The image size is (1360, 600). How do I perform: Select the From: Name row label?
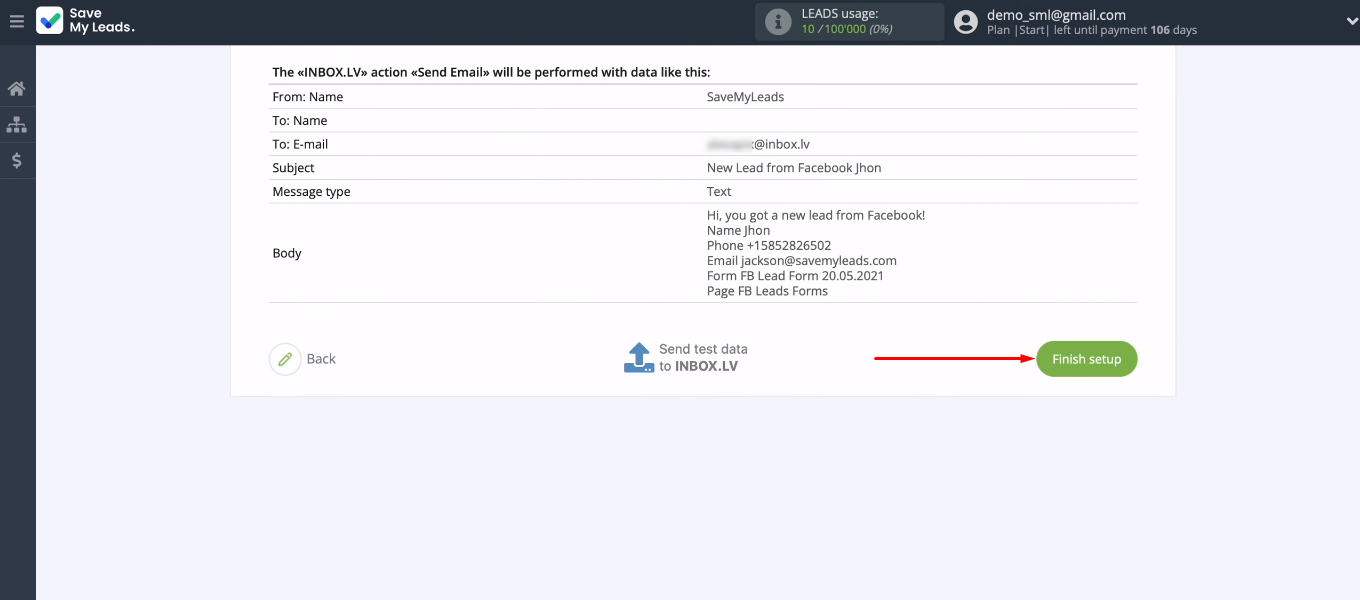click(308, 97)
